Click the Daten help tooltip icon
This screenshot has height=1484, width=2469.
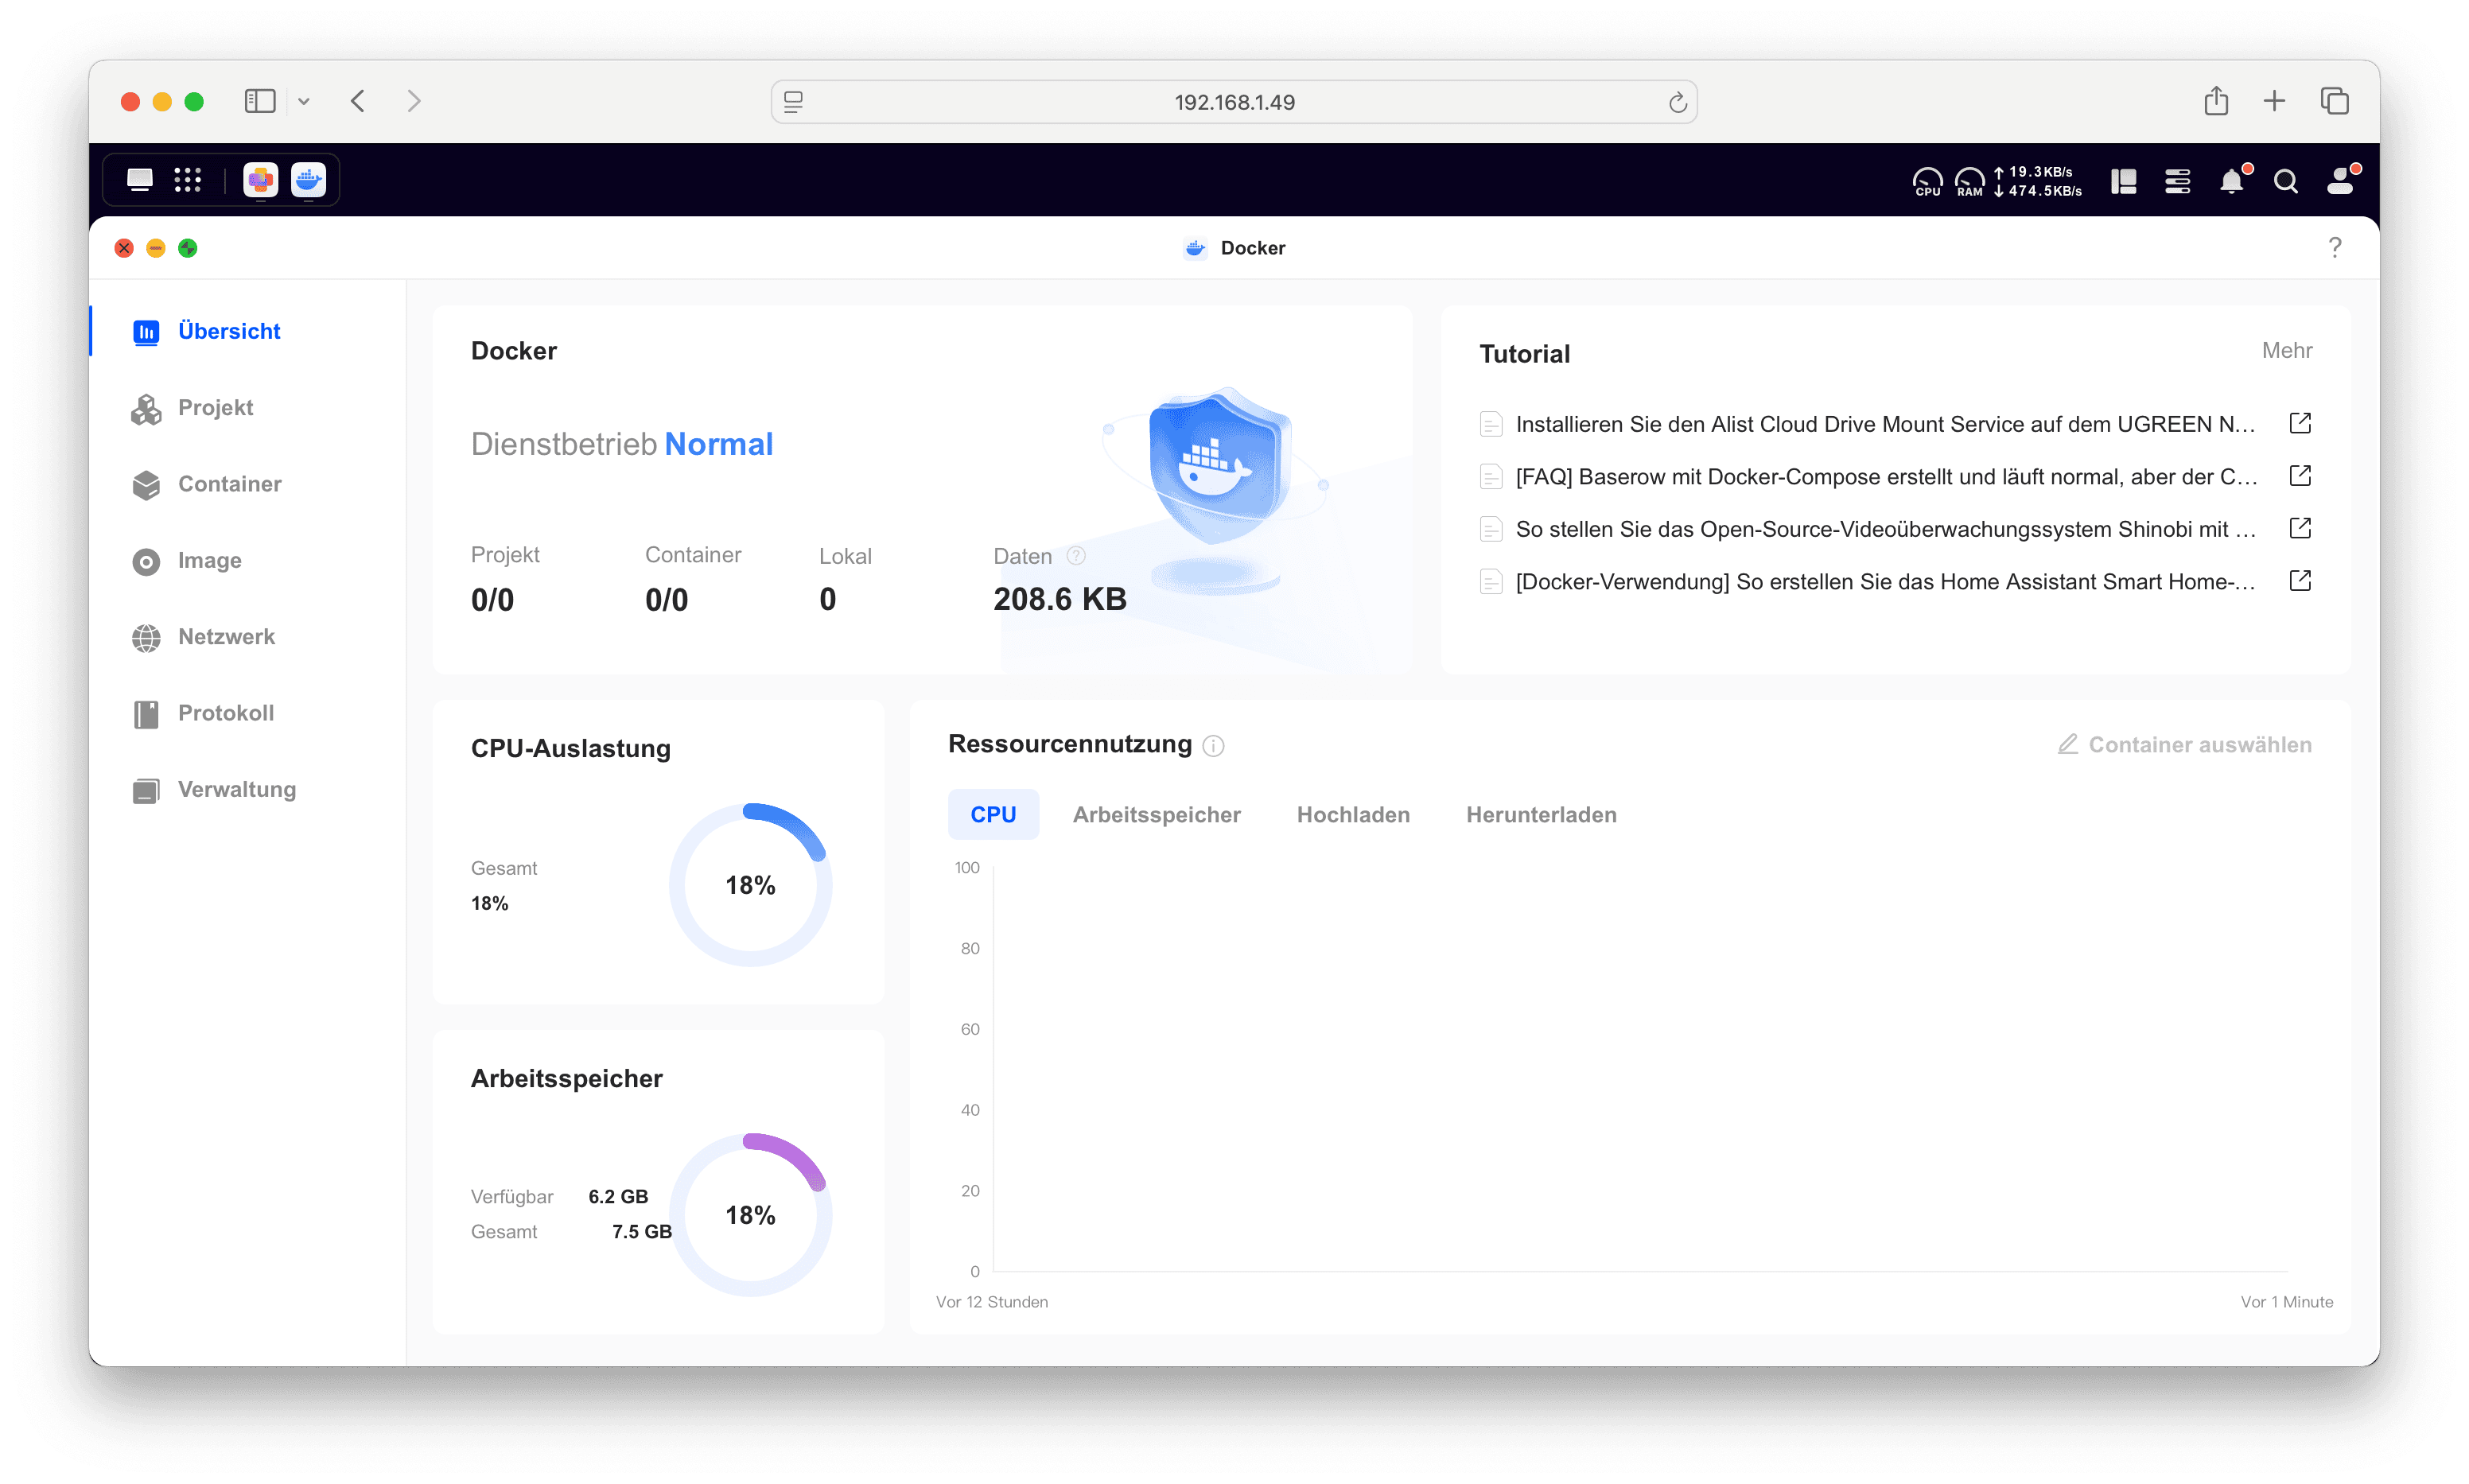[x=1076, y=555]
